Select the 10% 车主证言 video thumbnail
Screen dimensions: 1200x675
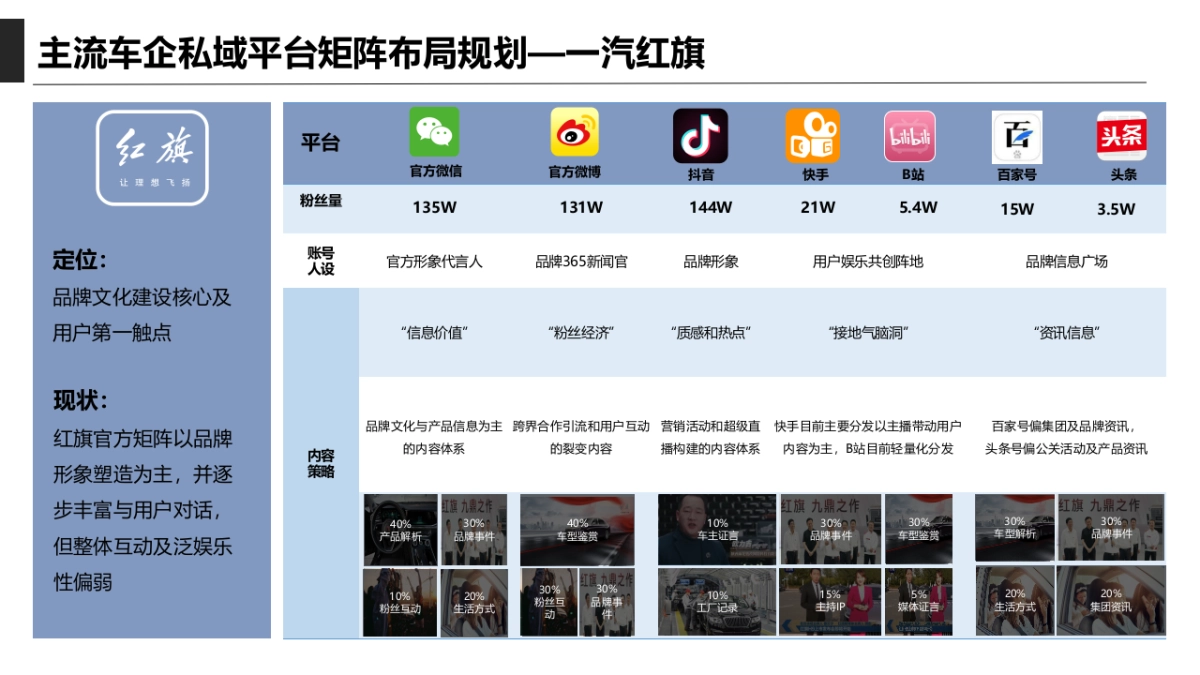click(718, 529)
